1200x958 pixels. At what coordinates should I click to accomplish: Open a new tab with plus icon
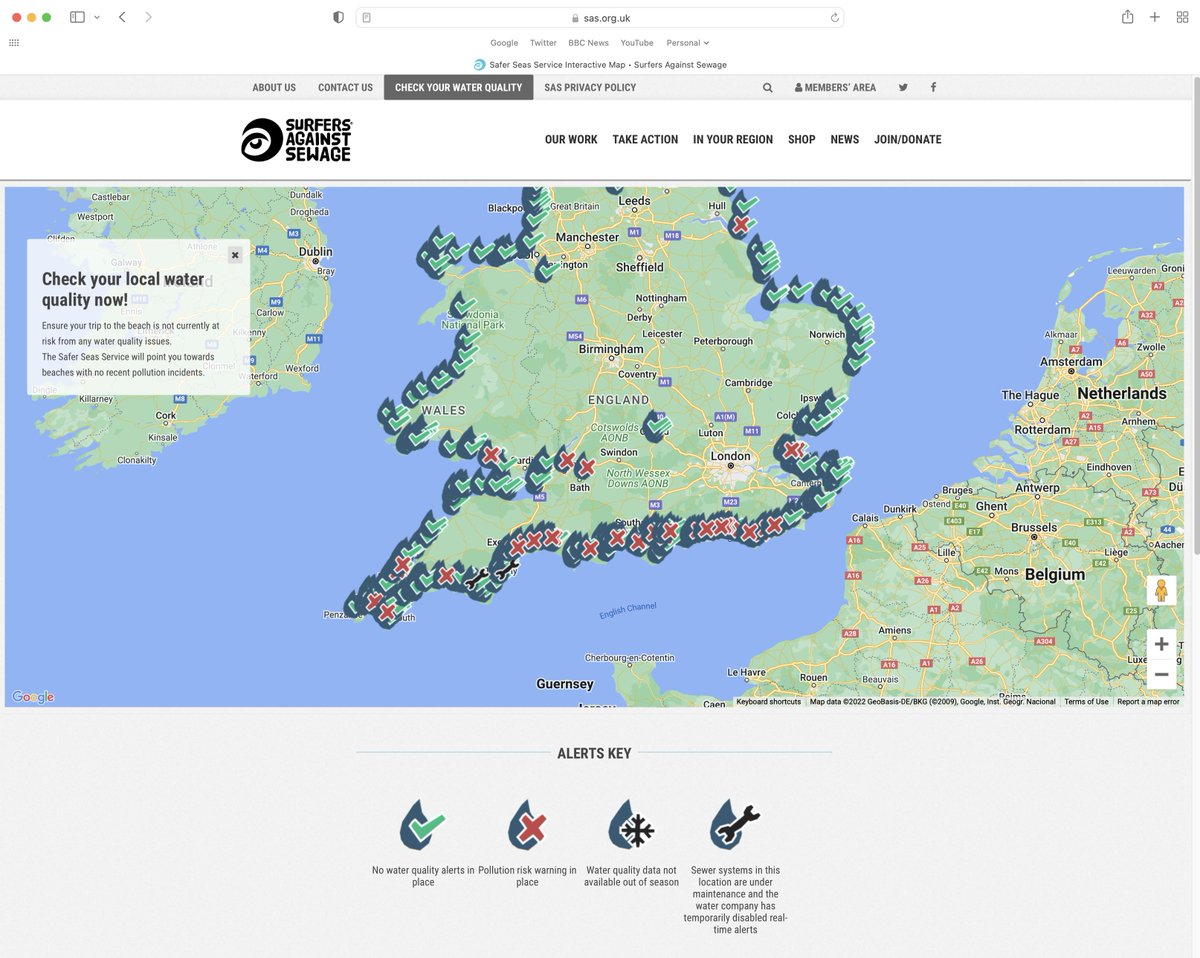pos(1154,17)
